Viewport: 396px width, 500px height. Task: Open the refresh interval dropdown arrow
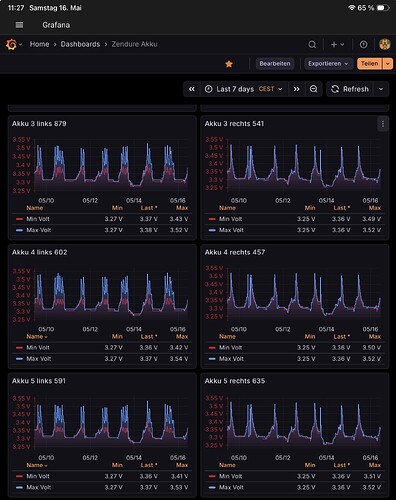(381, 89)
